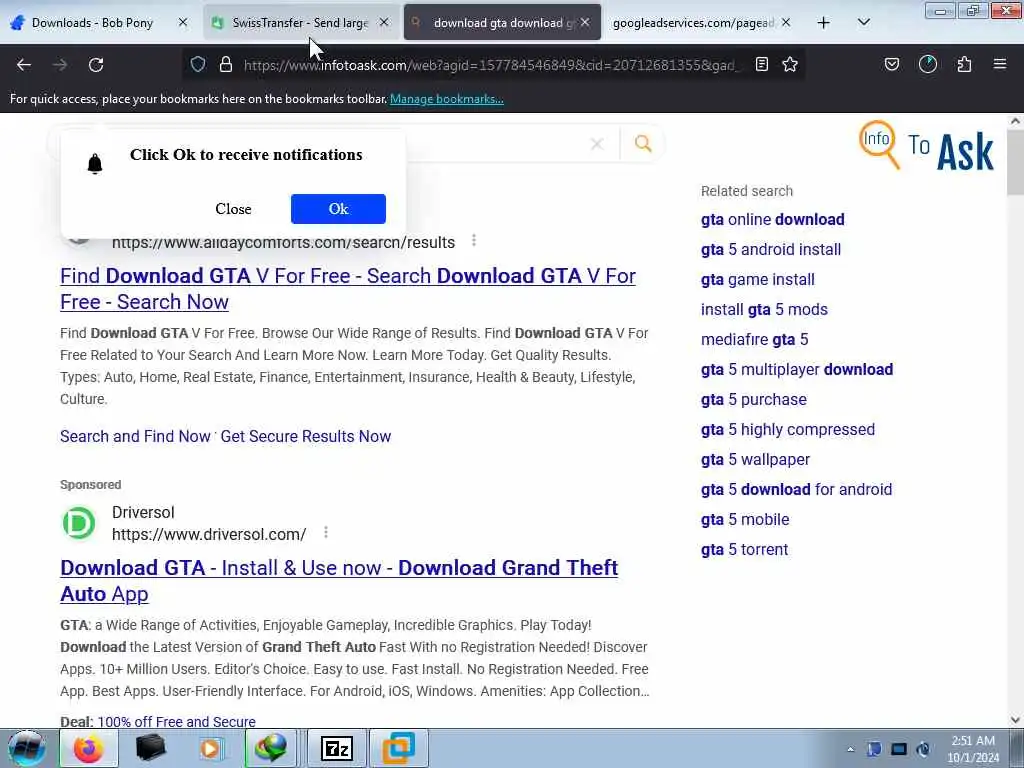Select related search gta 5 torrent

tap(744, 550)
